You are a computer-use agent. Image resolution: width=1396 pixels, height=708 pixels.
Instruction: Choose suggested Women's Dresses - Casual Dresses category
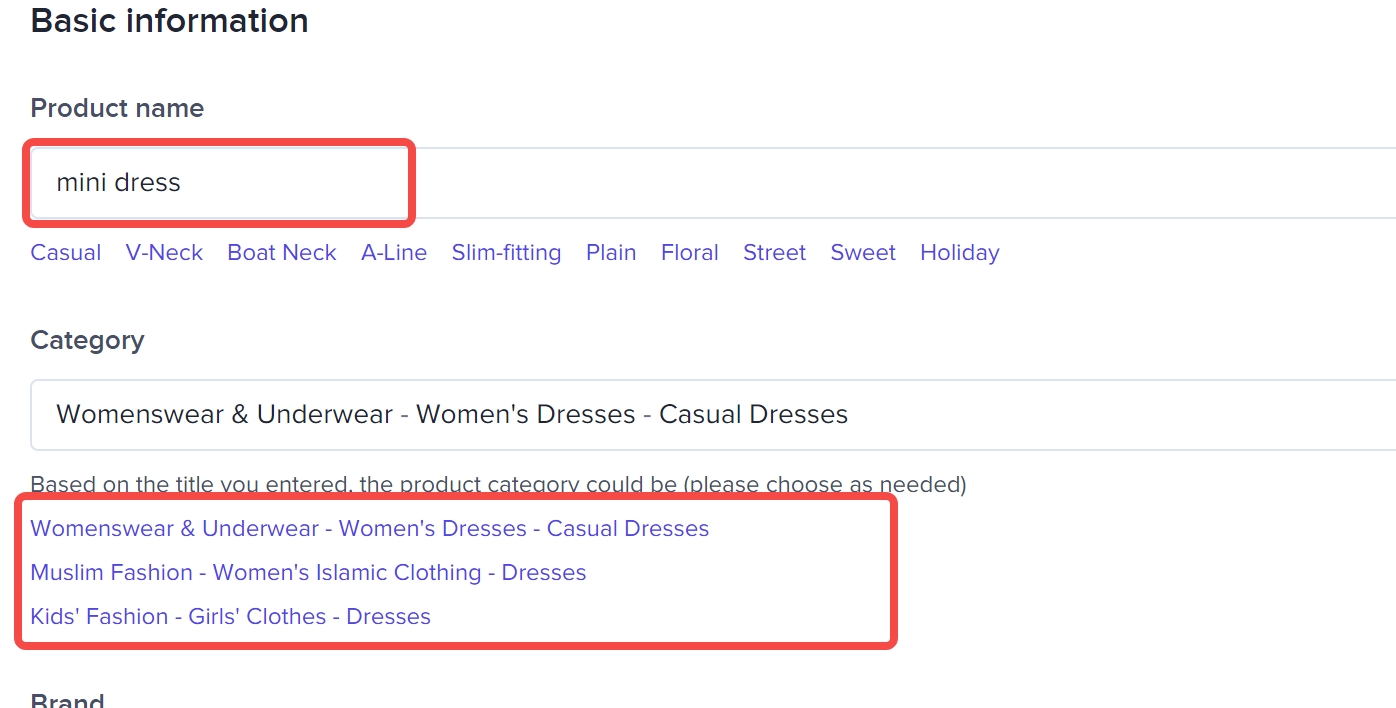(x=370, y=529)
